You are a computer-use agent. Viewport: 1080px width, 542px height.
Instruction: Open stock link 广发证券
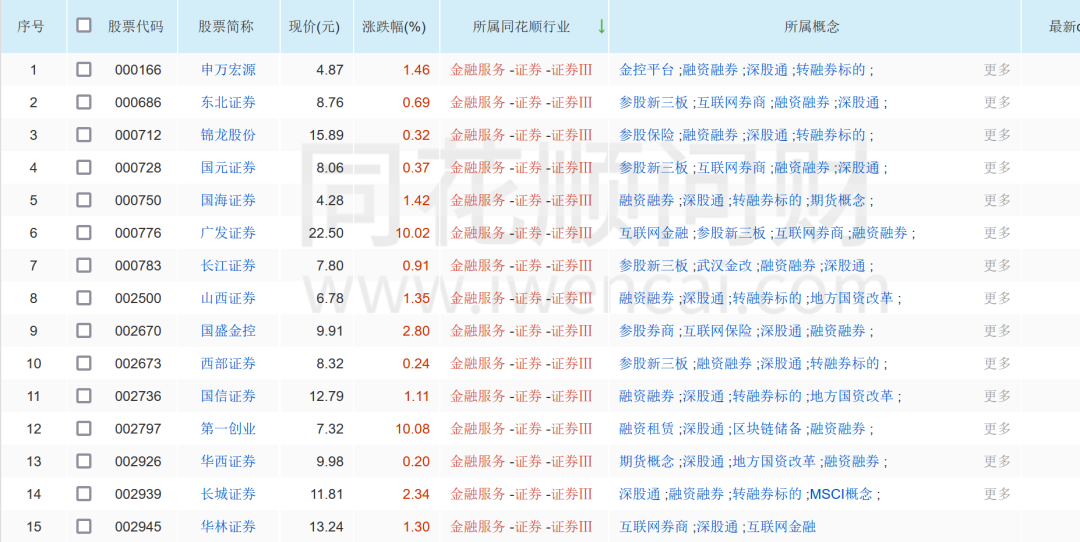pyautogui.click(x=228, y=233)
